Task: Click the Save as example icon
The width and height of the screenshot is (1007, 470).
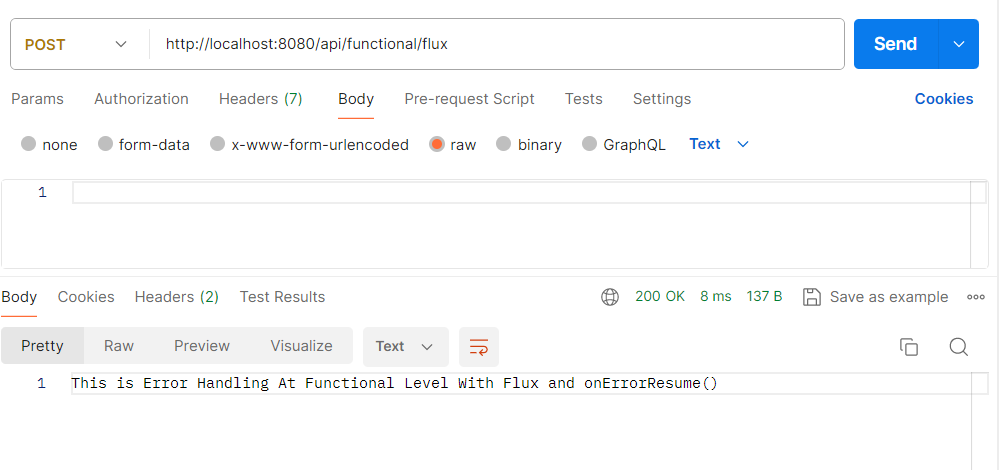Action: [812, 297]
